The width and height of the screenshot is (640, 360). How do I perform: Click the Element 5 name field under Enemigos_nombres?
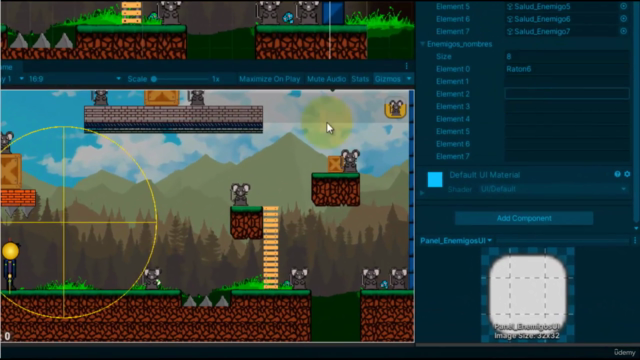567,131
